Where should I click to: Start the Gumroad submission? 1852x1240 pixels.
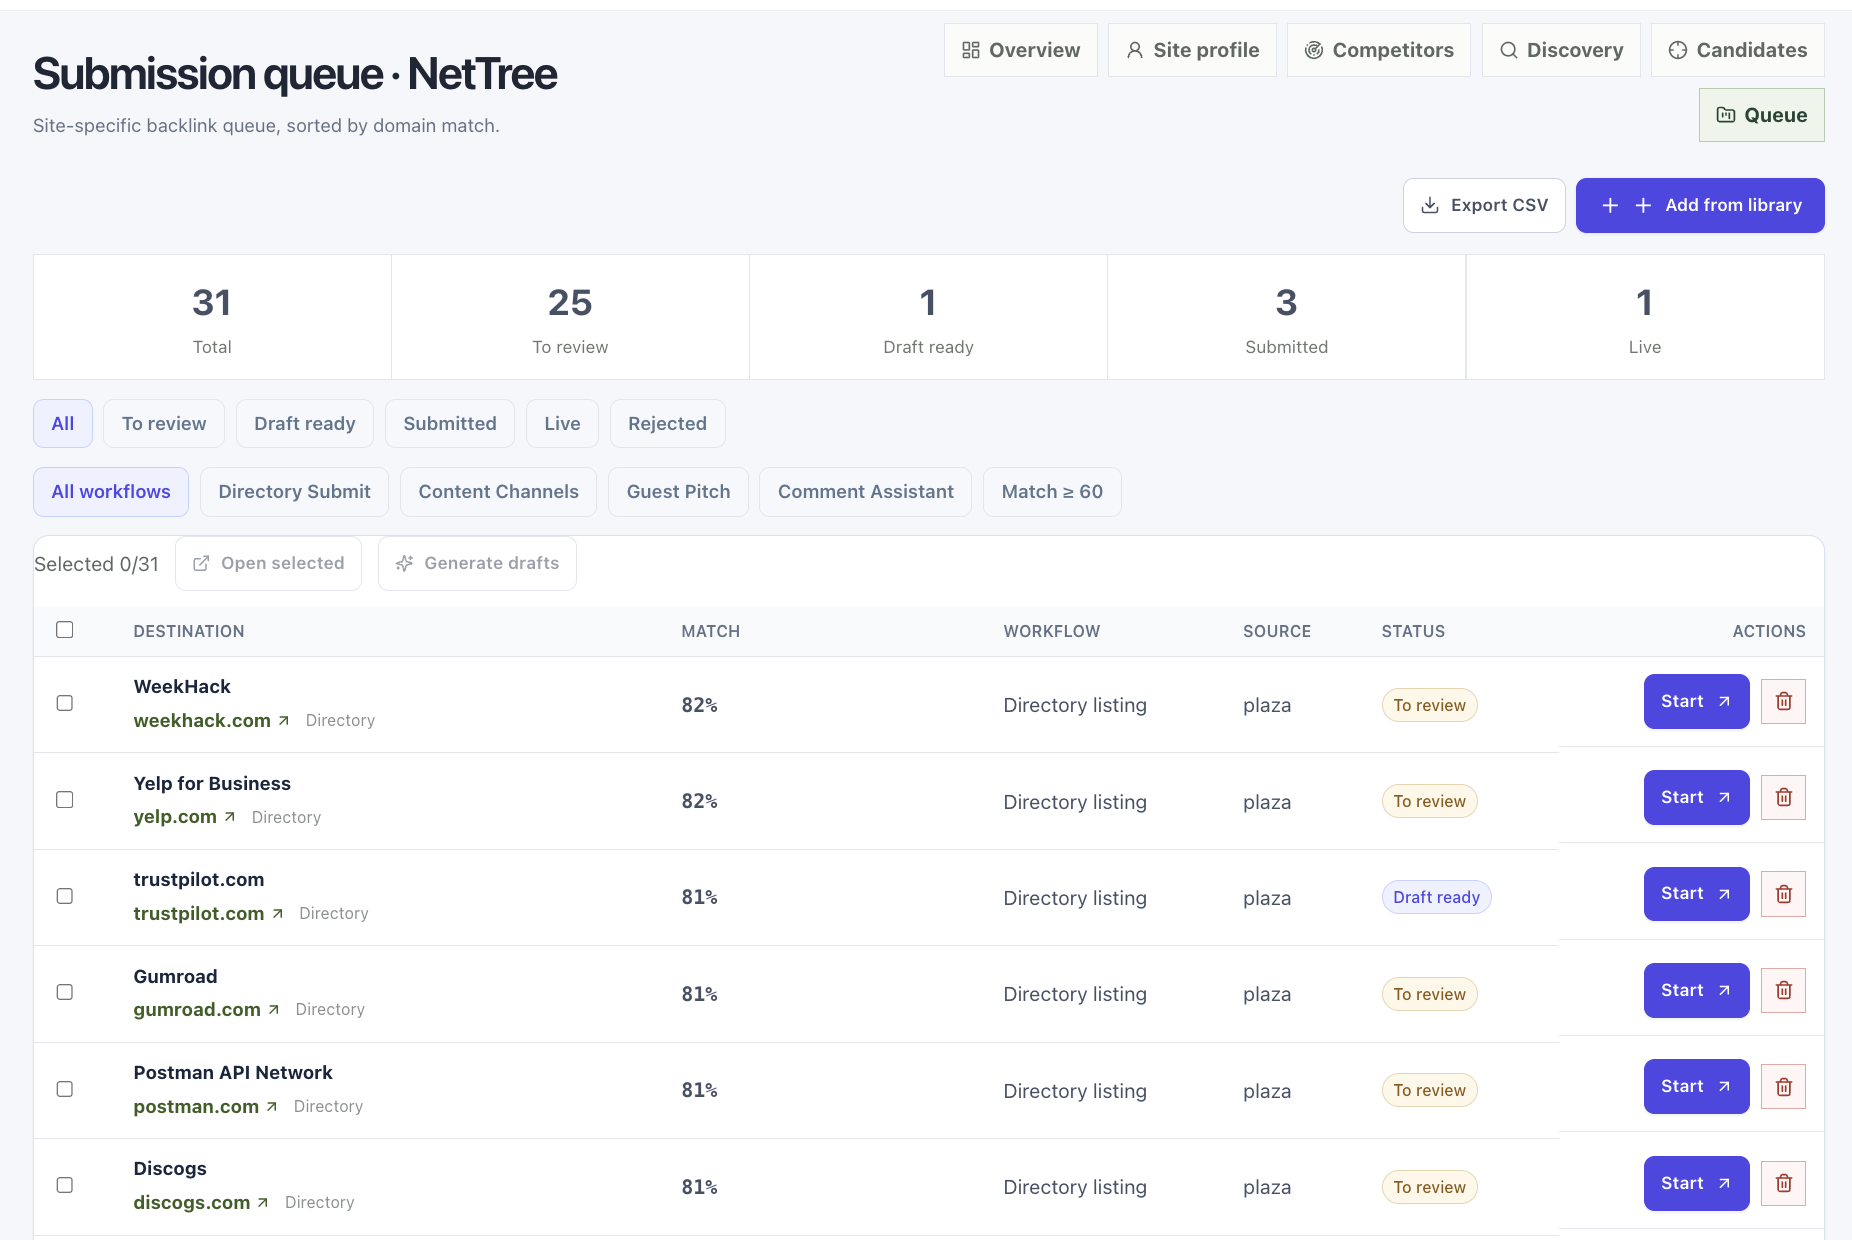click(1696, 990)
